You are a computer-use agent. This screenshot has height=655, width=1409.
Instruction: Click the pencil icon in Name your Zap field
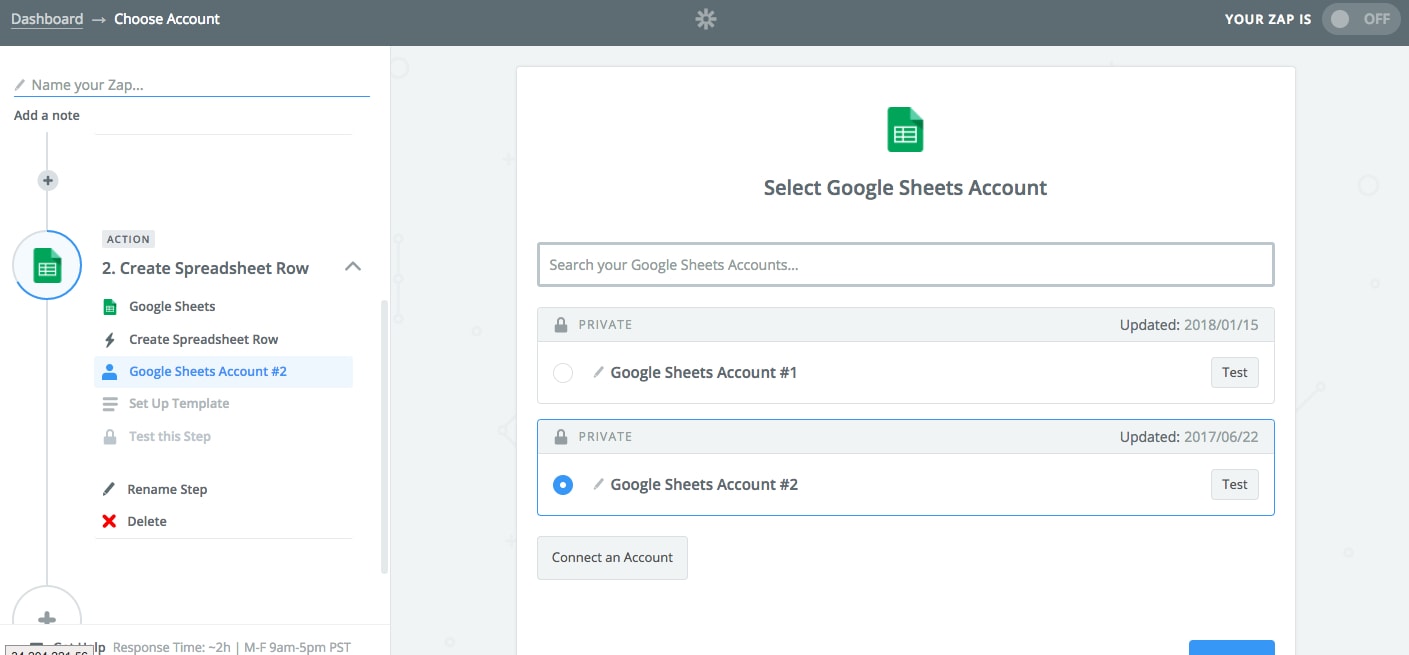coord(20,85)
